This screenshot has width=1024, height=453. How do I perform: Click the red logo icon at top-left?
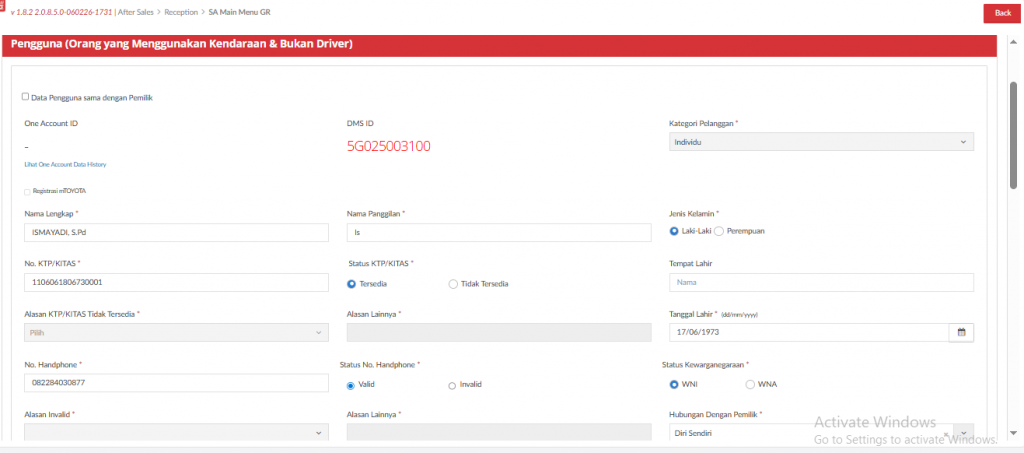3,7
